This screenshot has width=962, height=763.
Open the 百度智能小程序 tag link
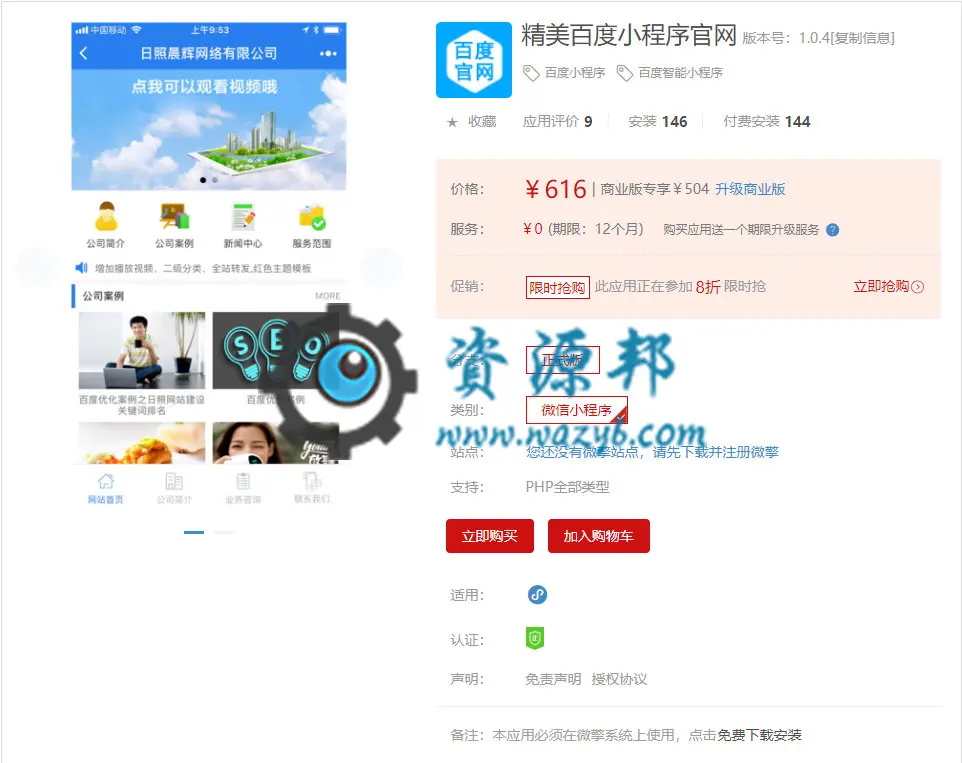[x=680, y=73]
